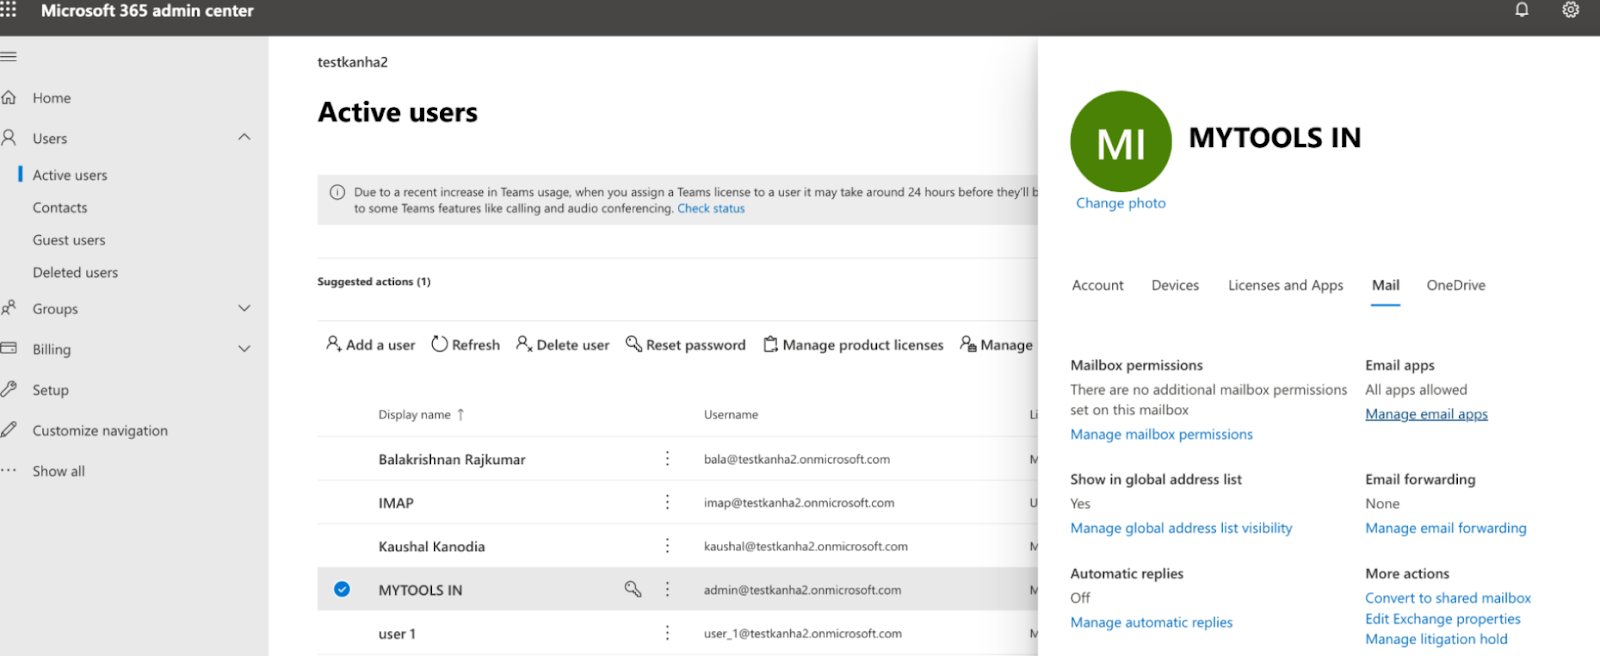Click the Username column header
Viewport: 1600px width, 656px height.
pos(730,414)
